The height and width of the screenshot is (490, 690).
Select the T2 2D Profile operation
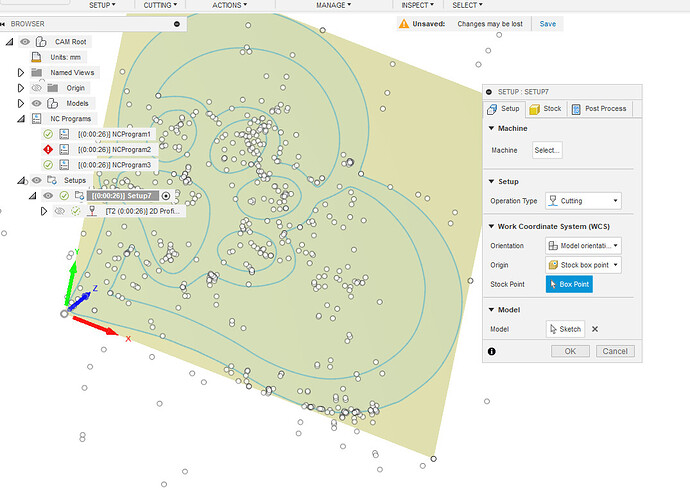142,211
